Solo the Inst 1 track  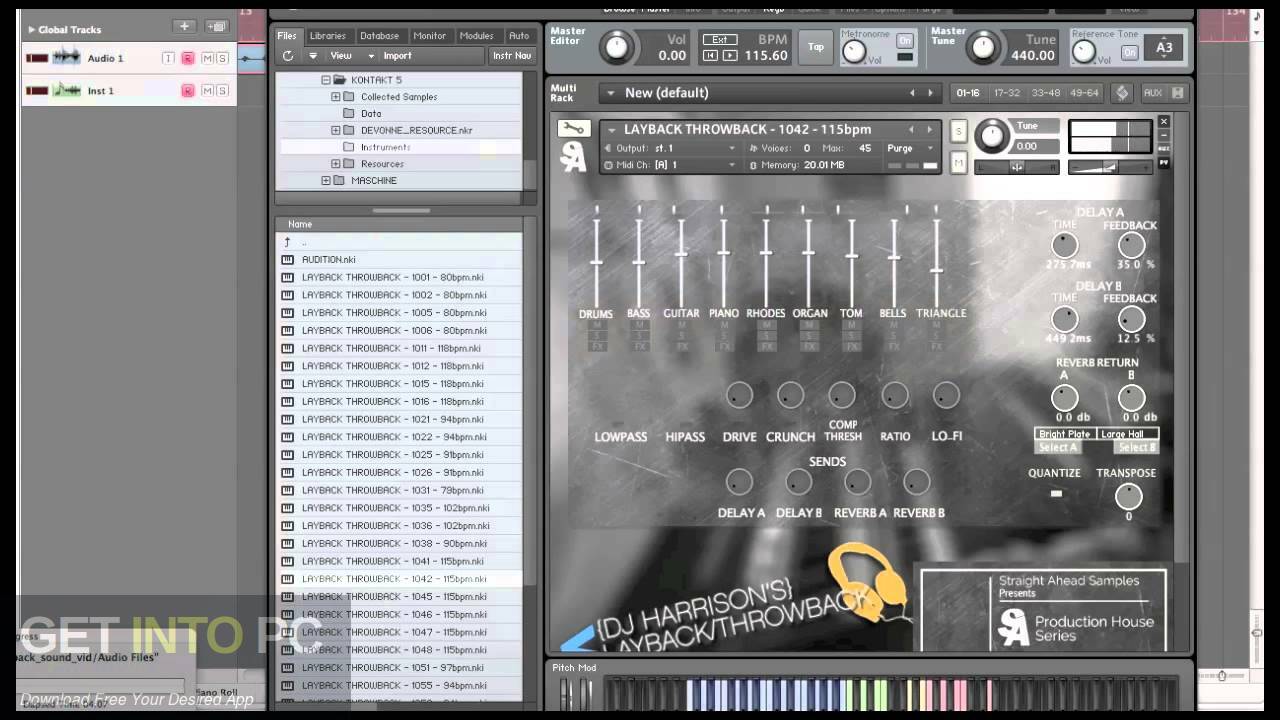(x=222, y=90)
